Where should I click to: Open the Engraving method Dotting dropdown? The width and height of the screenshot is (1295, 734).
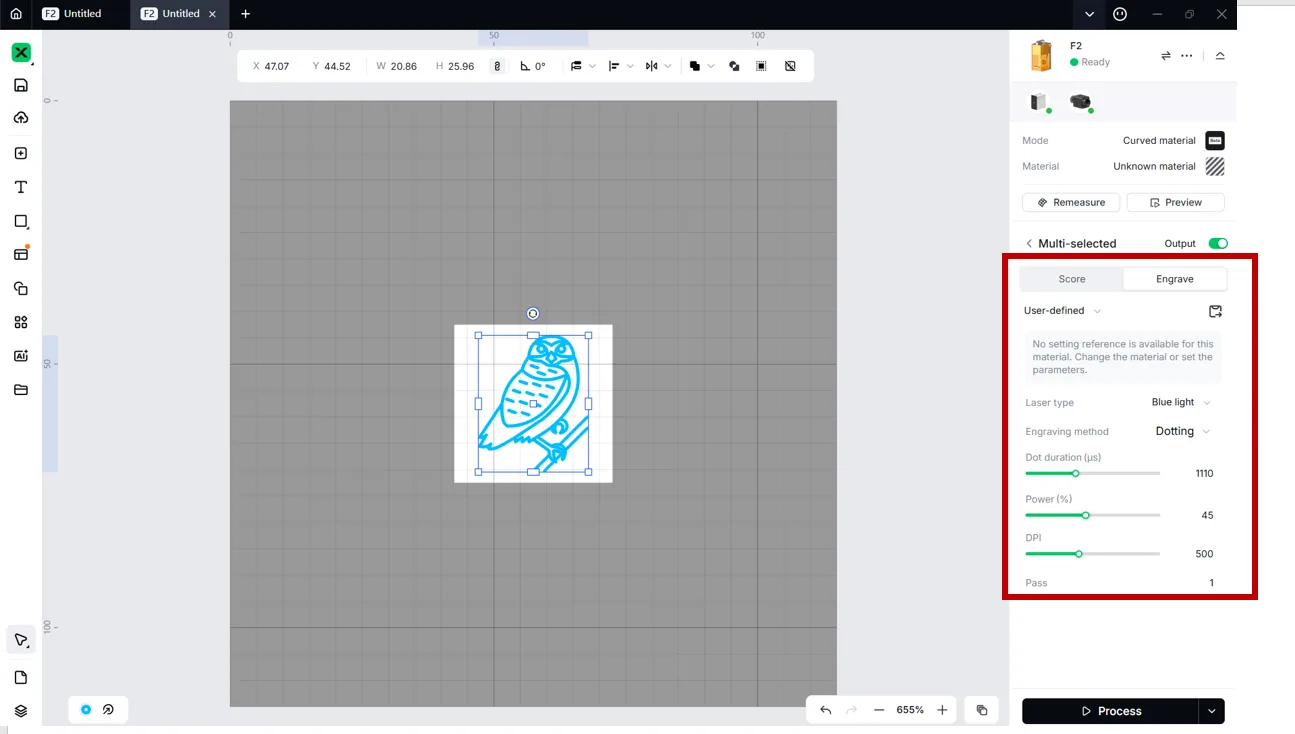point(1183,432)
